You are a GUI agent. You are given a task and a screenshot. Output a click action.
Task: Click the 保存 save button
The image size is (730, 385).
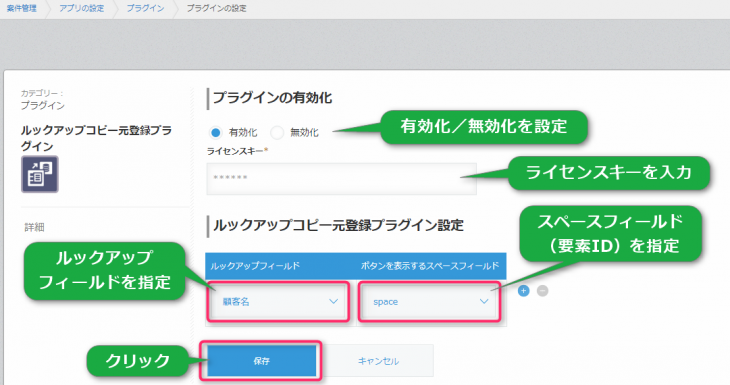coord(262,361)
